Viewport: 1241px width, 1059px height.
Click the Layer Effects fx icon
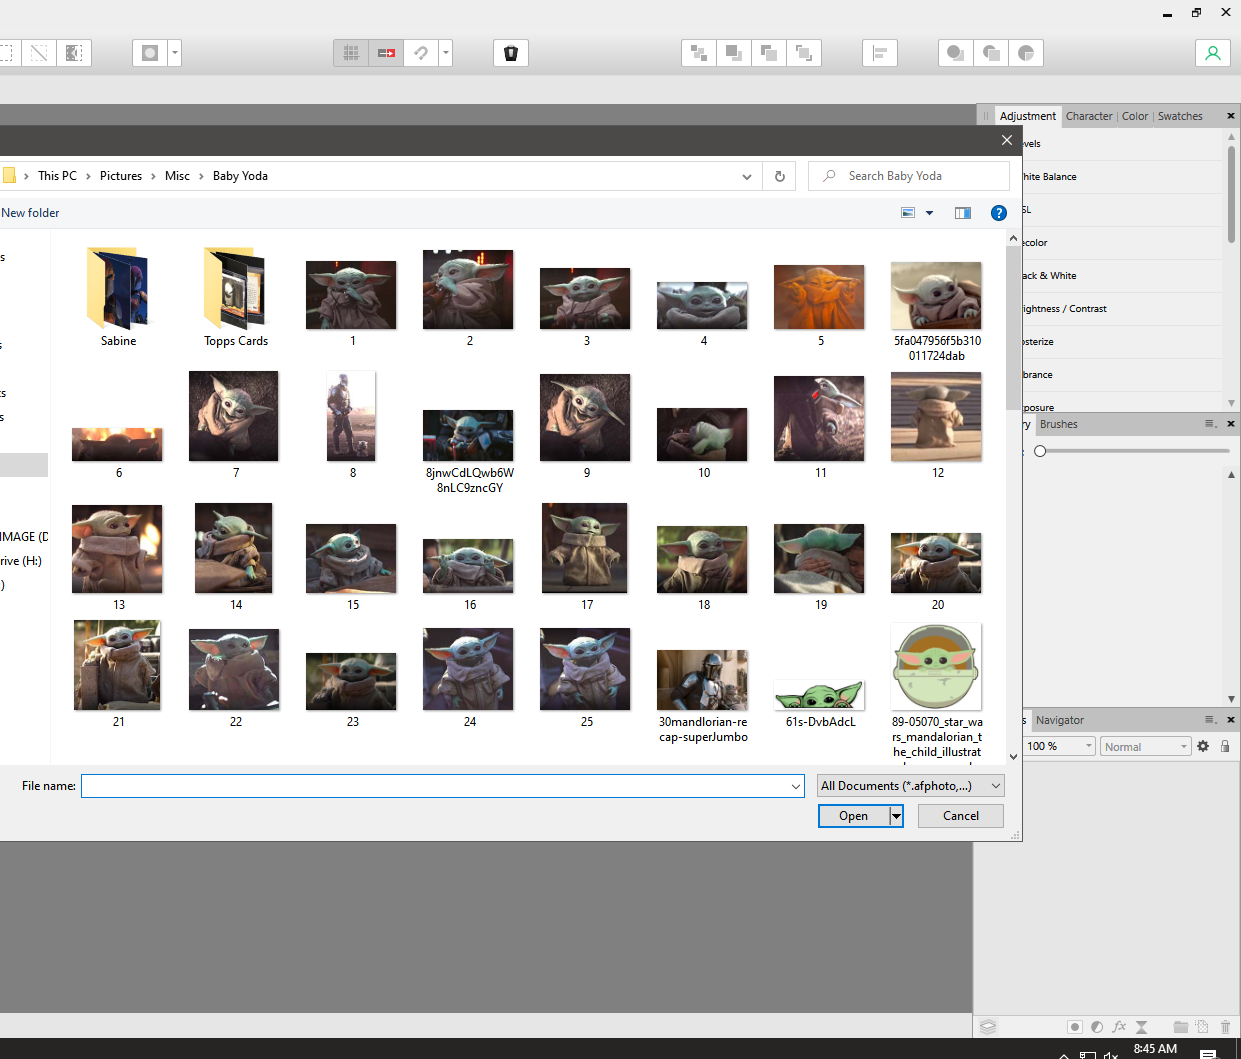[1119, 1027]
